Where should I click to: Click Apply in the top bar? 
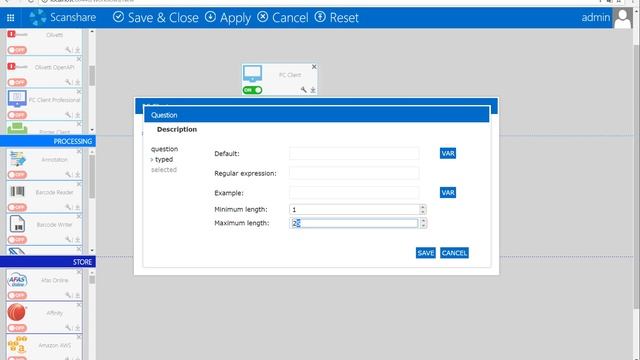click(228, 18)
